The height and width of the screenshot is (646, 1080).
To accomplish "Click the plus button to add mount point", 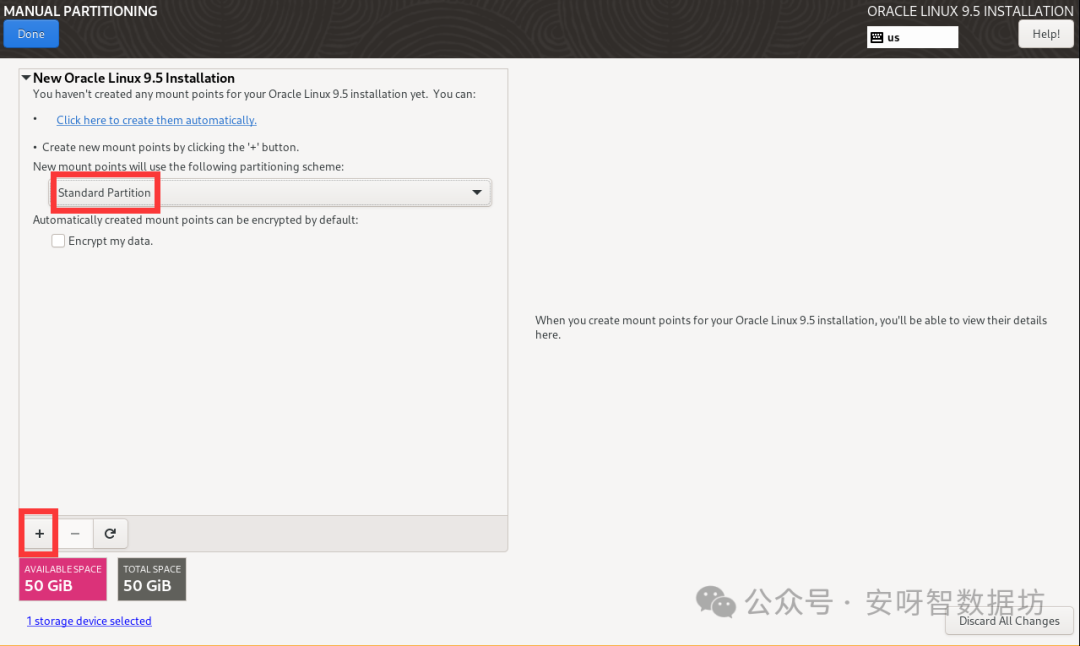I will 39,534.
